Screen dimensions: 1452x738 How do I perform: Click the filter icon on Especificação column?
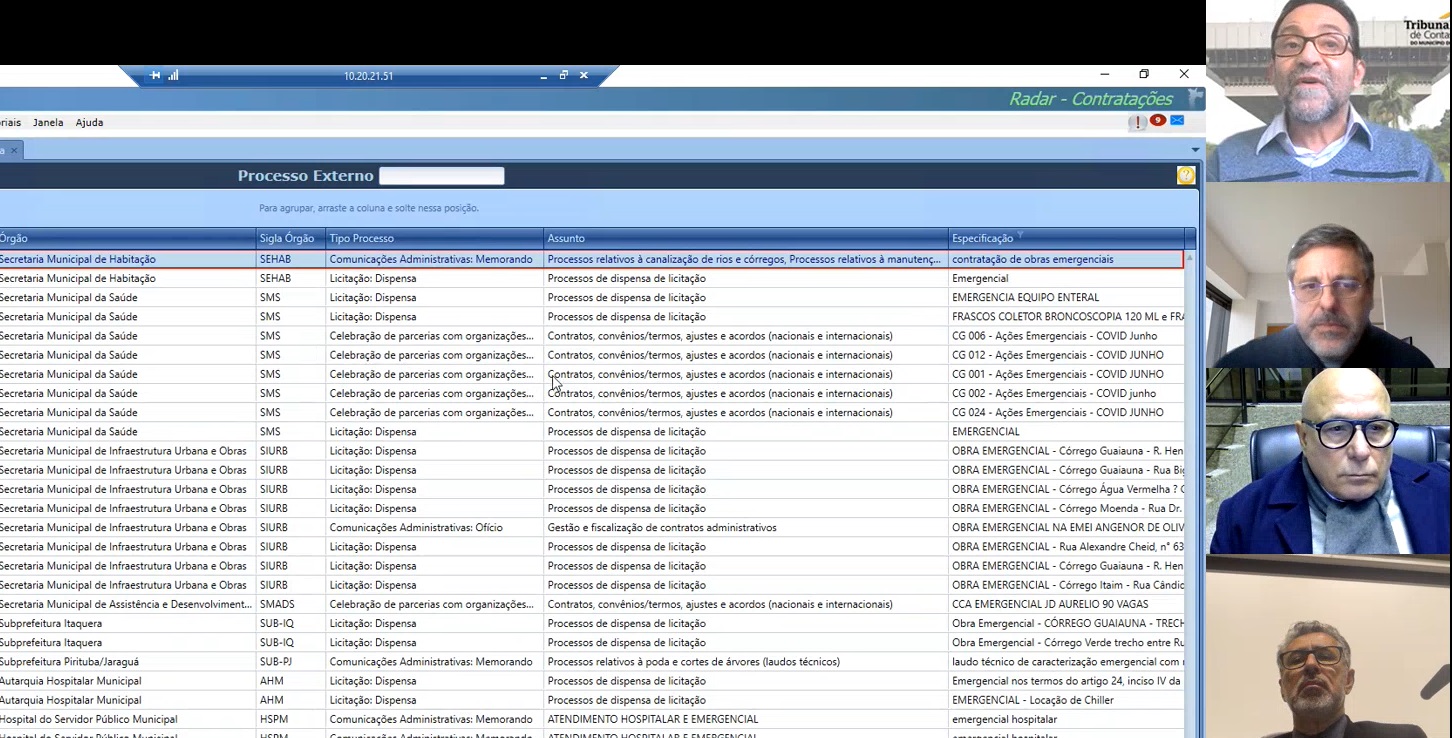1020,237
